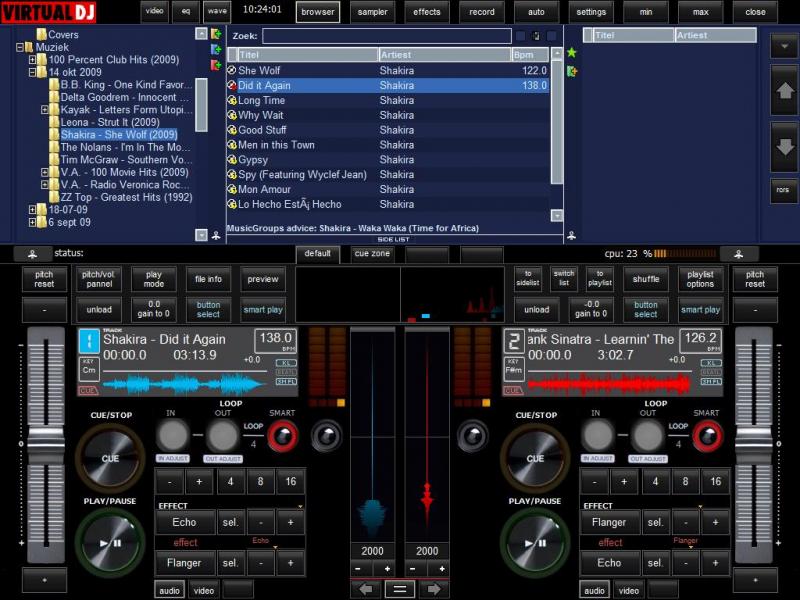Click left crossfader arrow at bottom center
This screenshot has width=800, height=600.
pos(365,589)
